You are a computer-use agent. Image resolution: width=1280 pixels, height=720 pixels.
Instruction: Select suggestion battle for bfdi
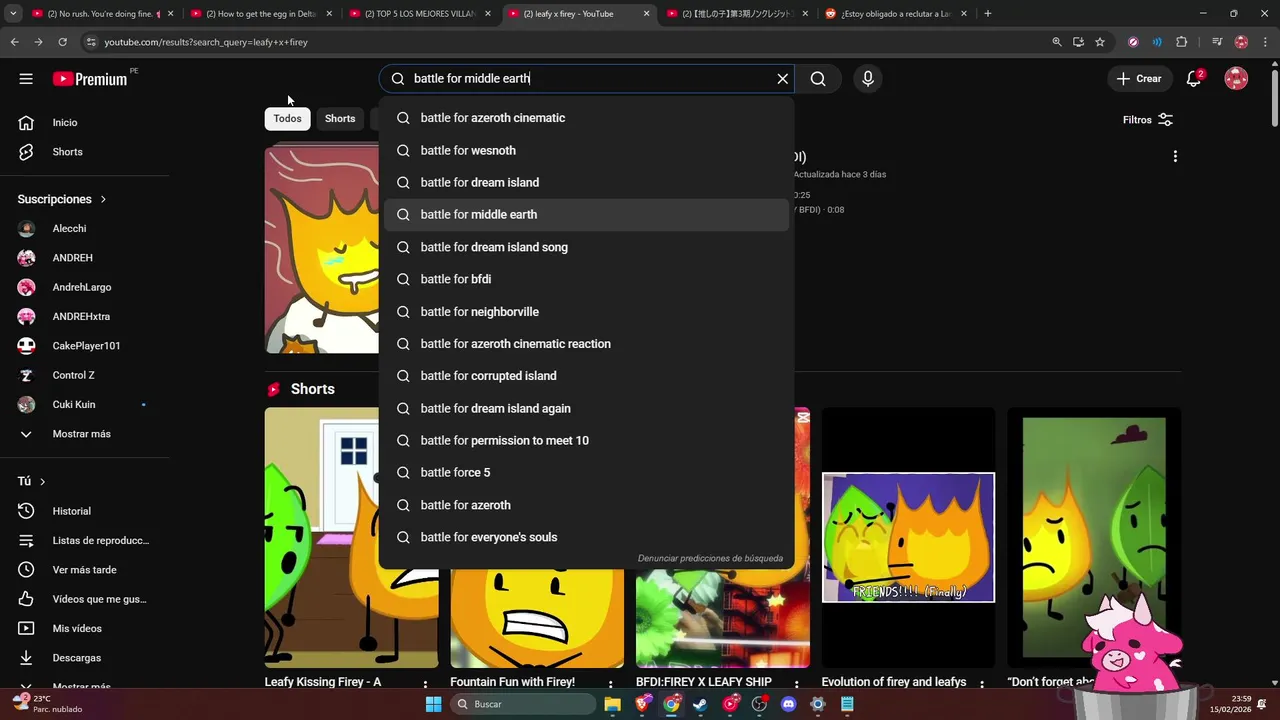pos(586,279)
